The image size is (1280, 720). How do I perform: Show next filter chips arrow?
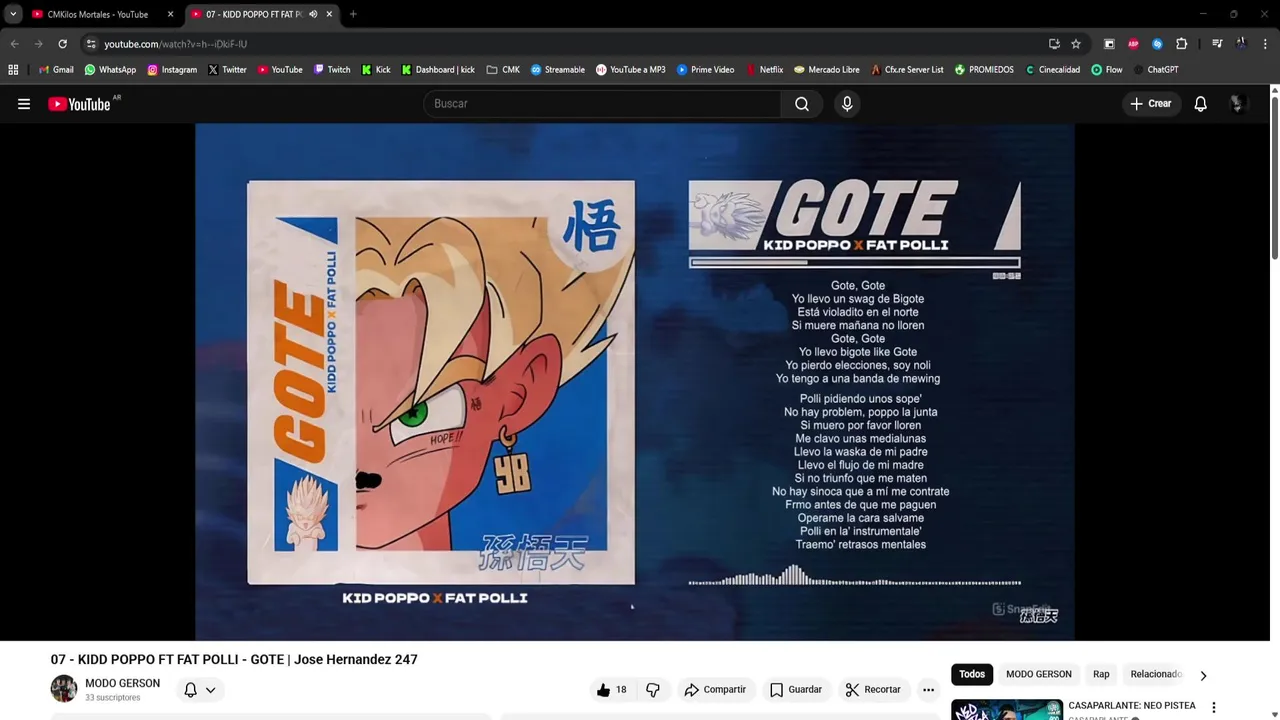click(x=1203, y=675)
